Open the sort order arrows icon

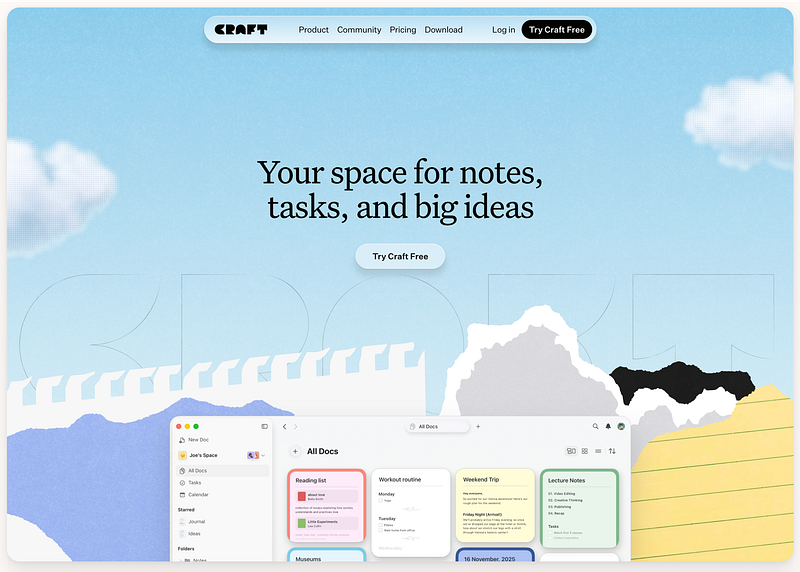point(612,451)
